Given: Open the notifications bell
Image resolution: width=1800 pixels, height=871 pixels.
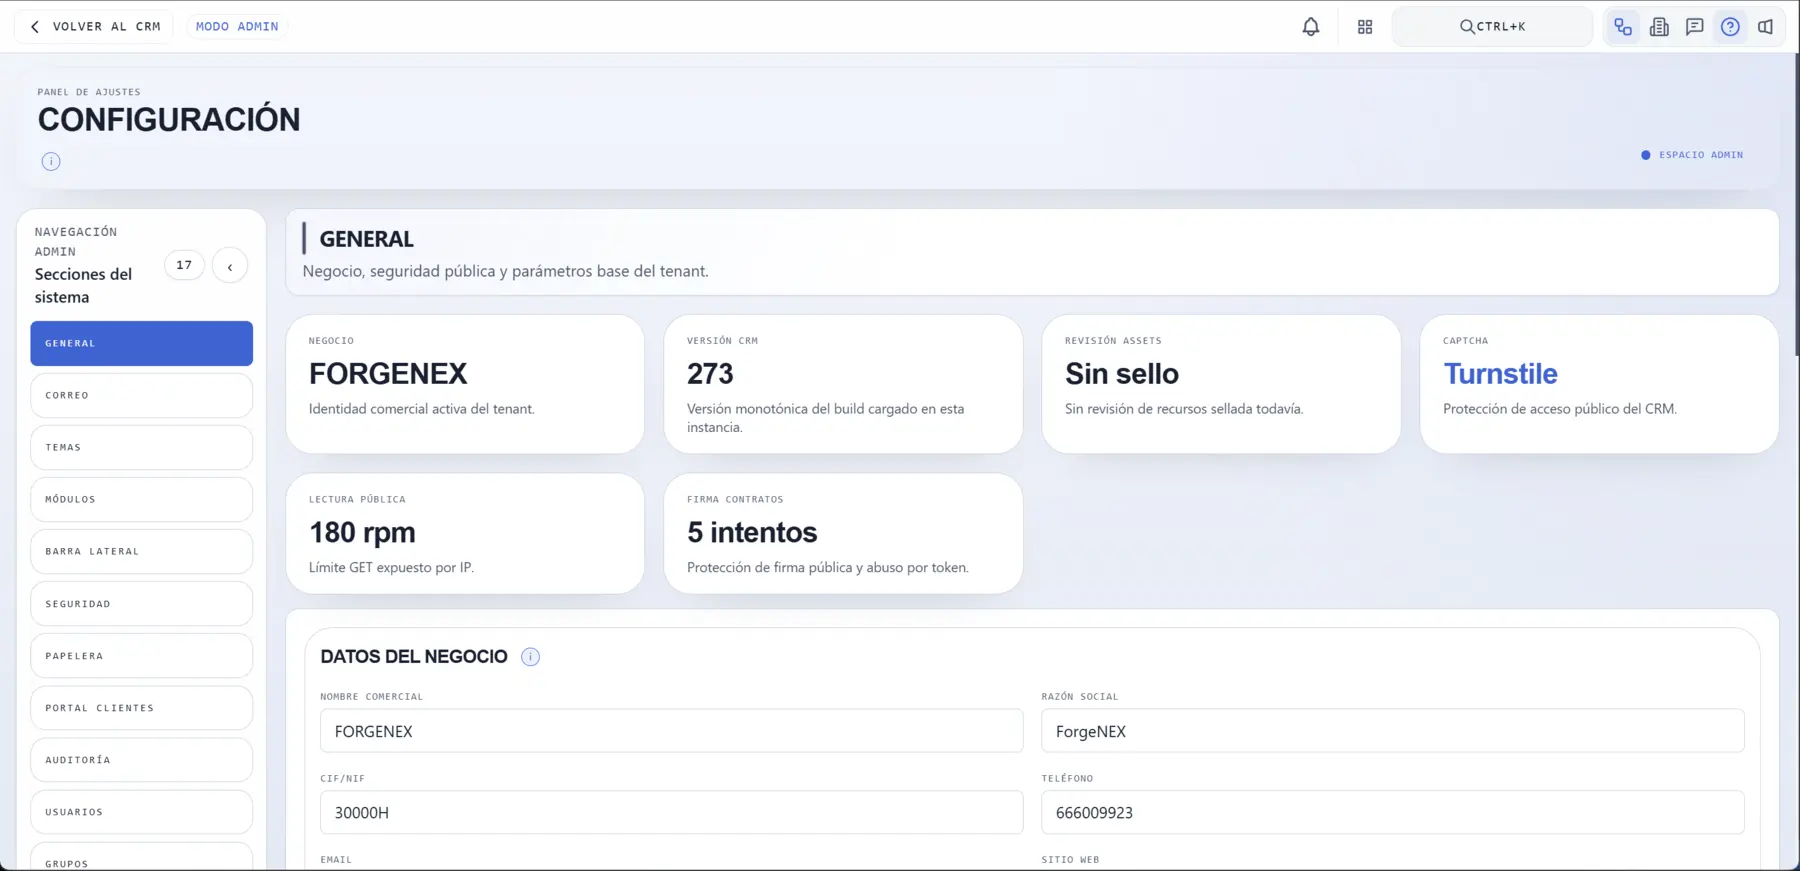Looking at the screenshot, I should click(x=1310, y=27).
